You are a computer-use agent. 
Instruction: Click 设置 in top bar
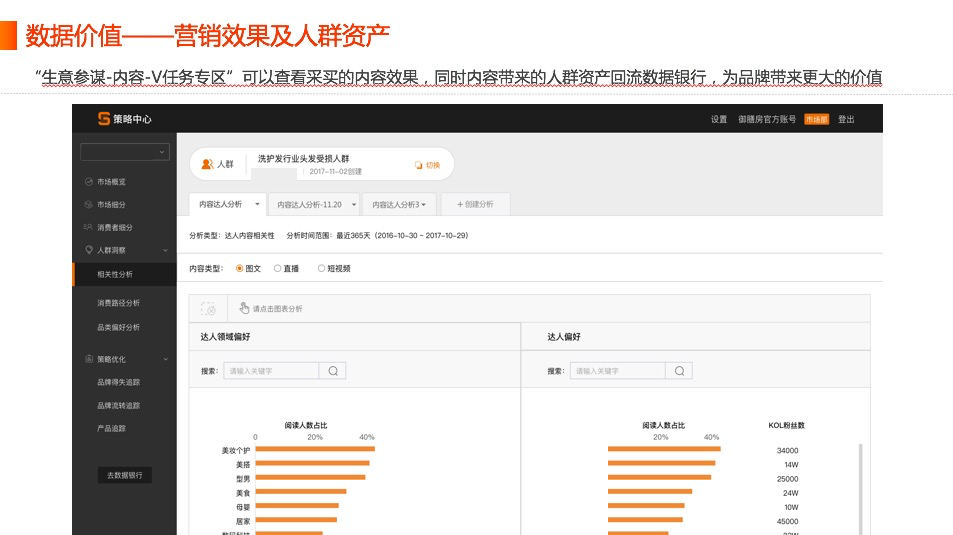pos(719,119)
